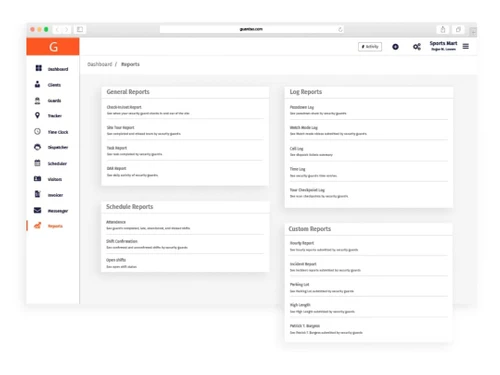Open the hamburger menu icon
Image resolution: width=500 pixels, height=375 pixels.
coord(466,46)
